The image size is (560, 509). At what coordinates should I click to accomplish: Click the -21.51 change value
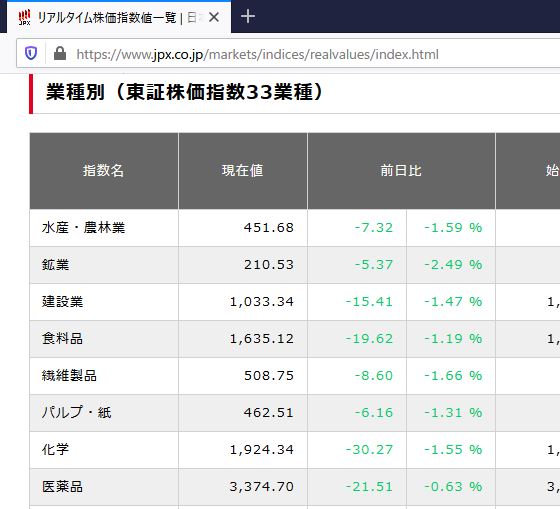click(x=369, y=487)
